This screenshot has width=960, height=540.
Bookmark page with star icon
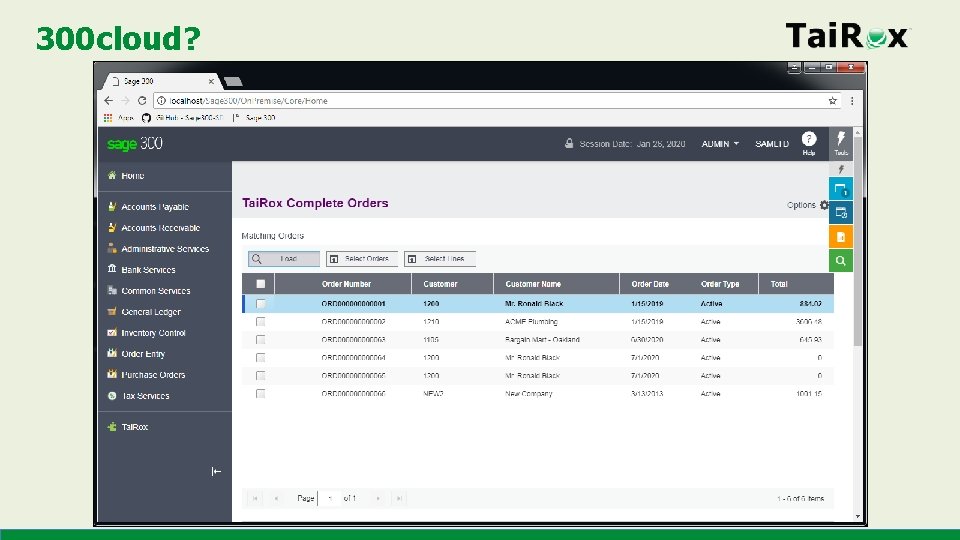pos(833,100)
